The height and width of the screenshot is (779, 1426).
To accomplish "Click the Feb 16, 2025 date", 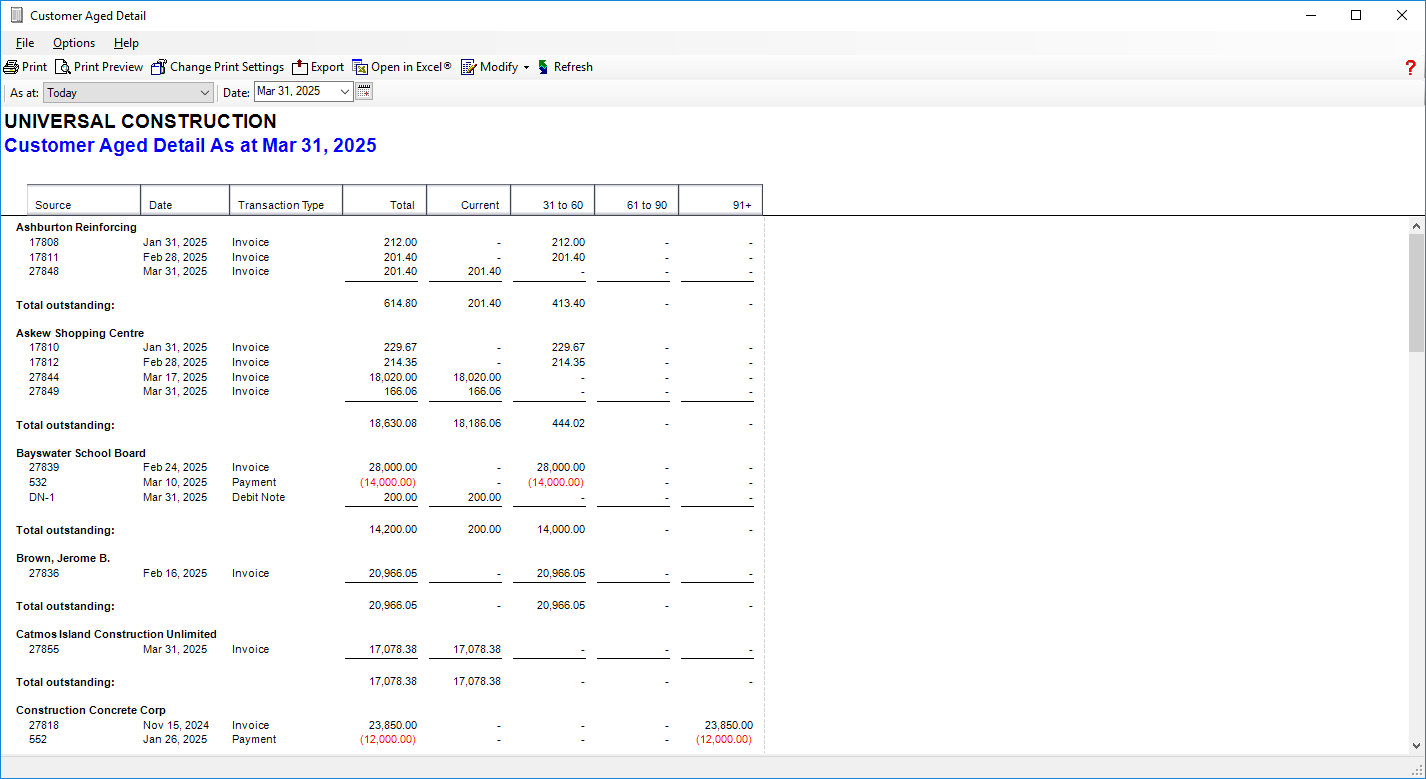I will (175, 573).
